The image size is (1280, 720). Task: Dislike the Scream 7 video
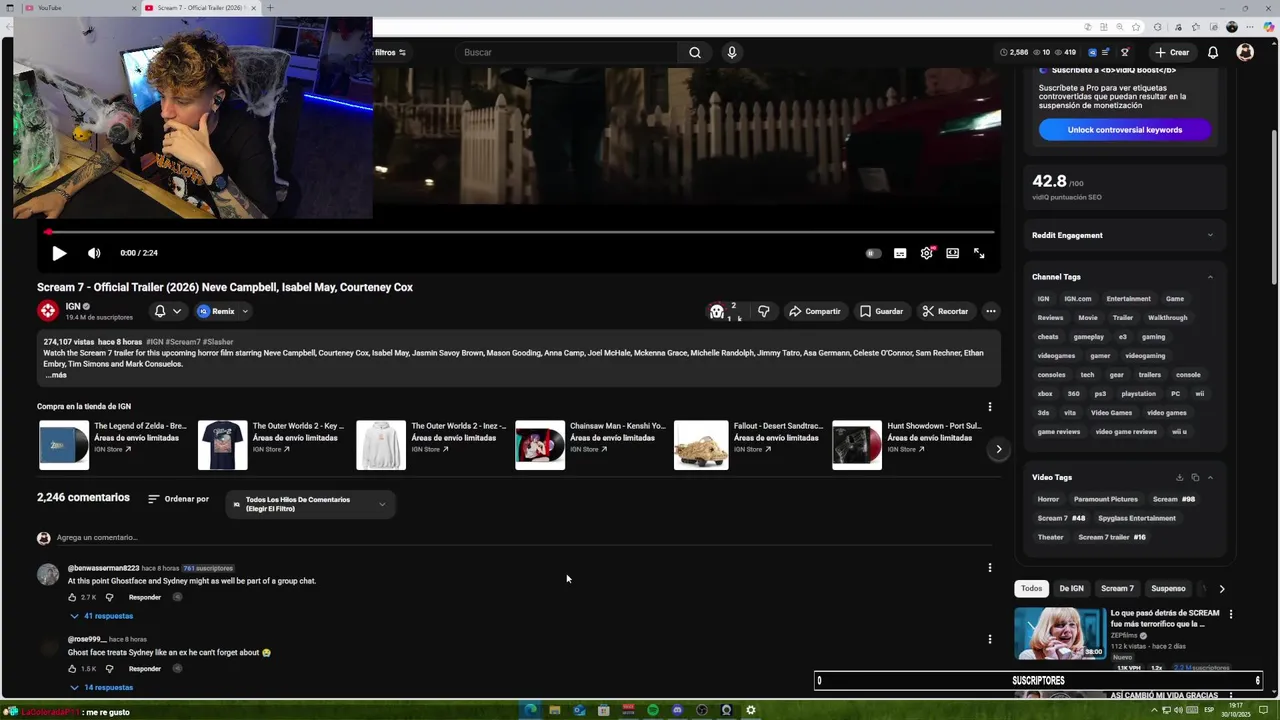[x=764, y=311]
